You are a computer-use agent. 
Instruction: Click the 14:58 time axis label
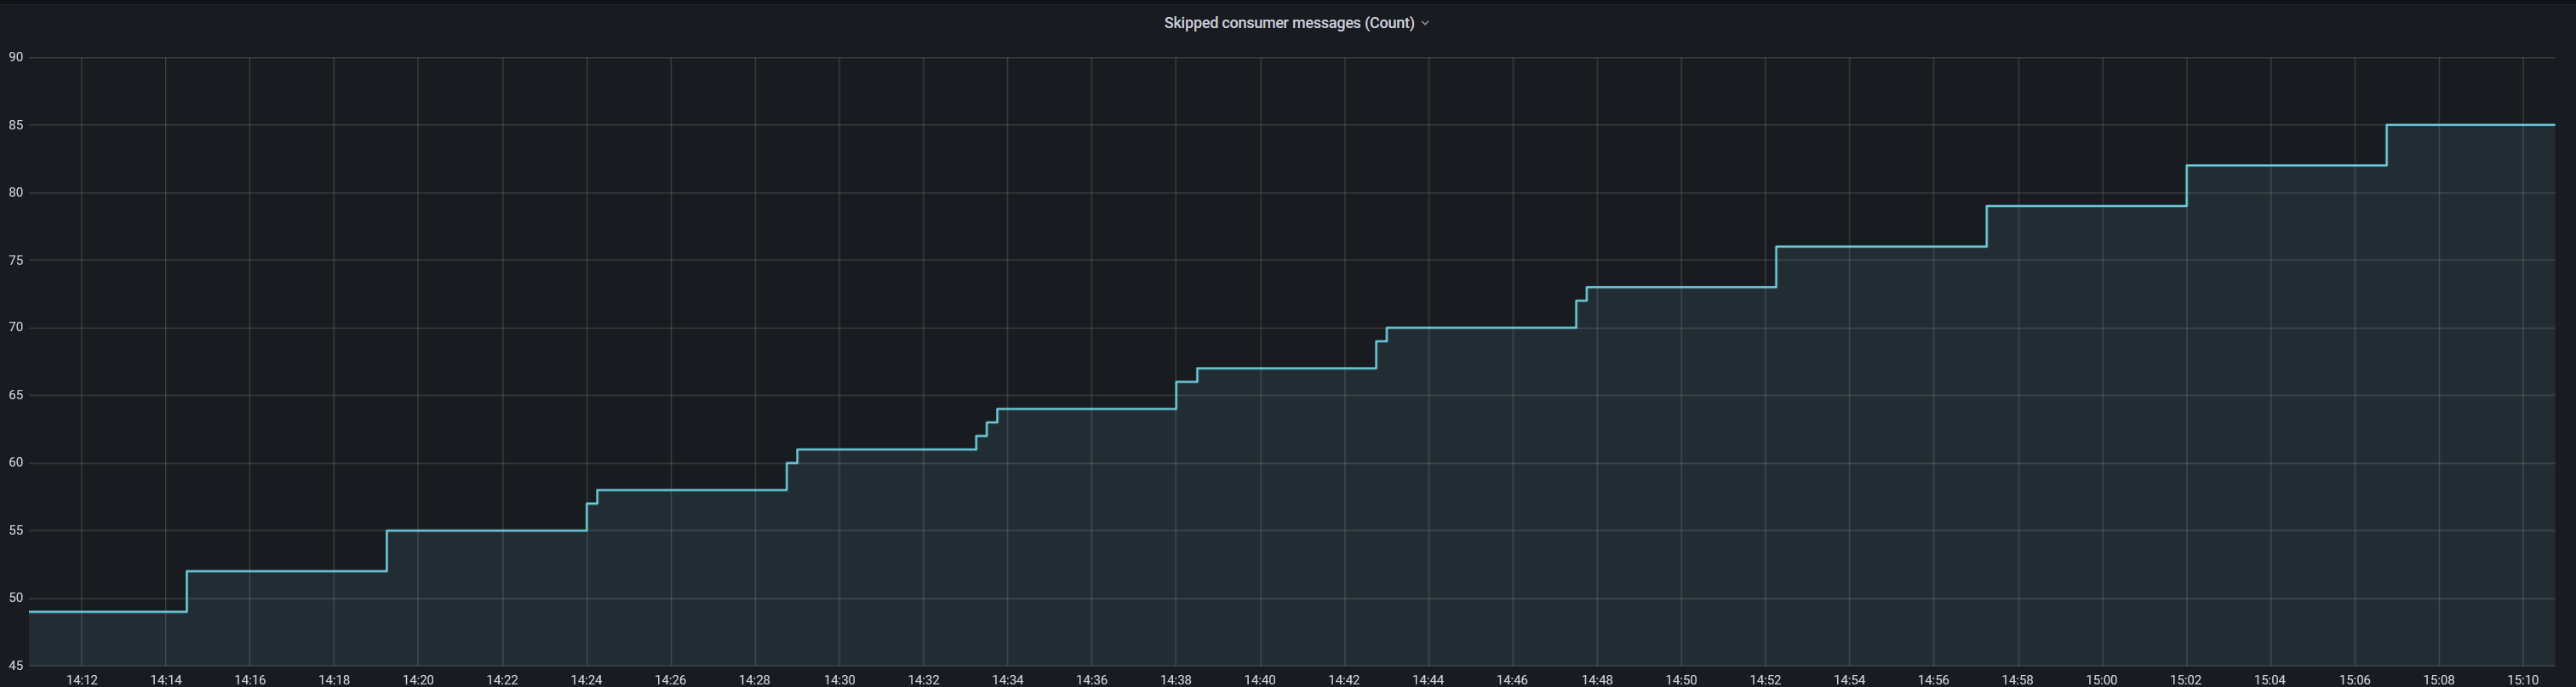pyautogui.click(x=2017, y=680)
